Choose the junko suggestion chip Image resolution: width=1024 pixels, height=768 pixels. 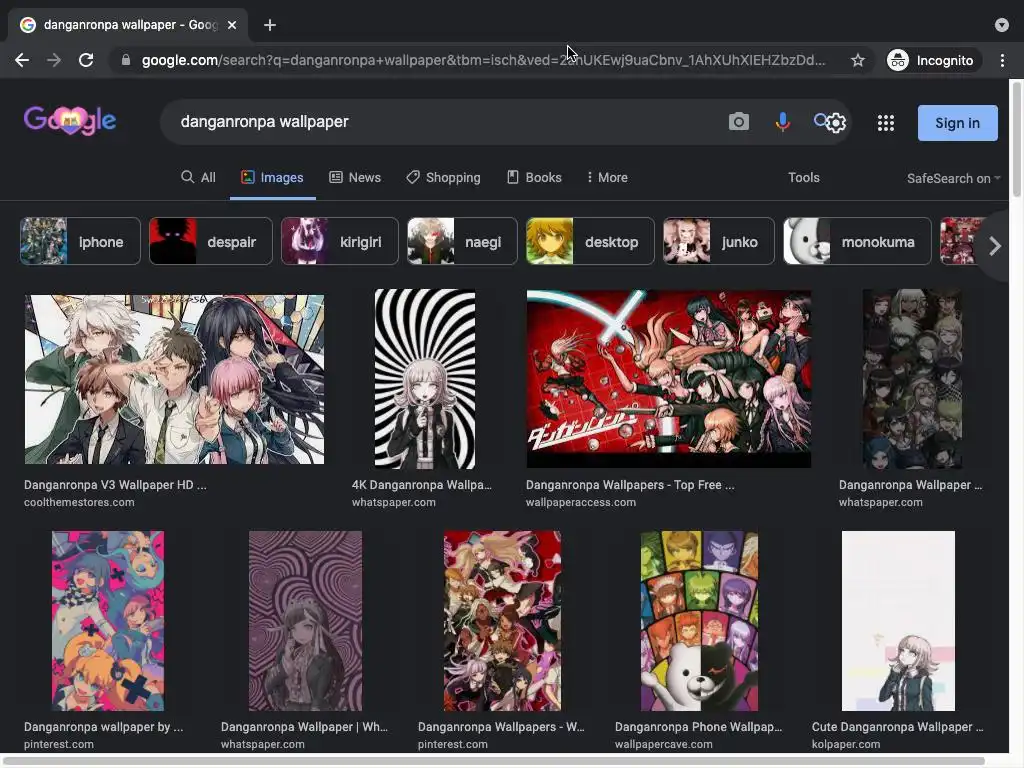point(719,241)
